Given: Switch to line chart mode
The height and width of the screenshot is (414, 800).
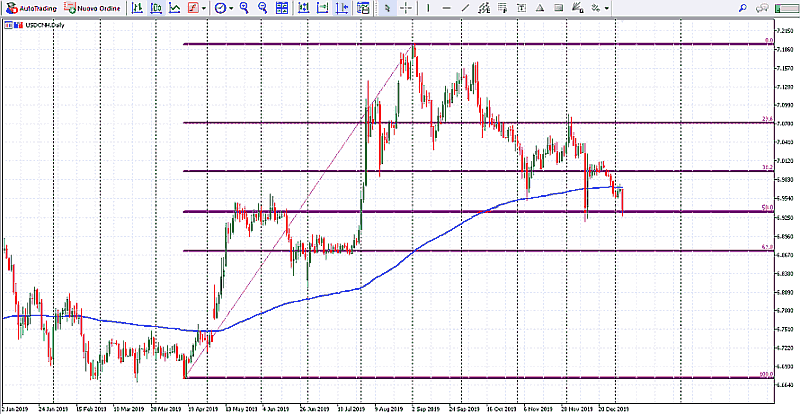Looking at the screenshot, I should 175,8.
